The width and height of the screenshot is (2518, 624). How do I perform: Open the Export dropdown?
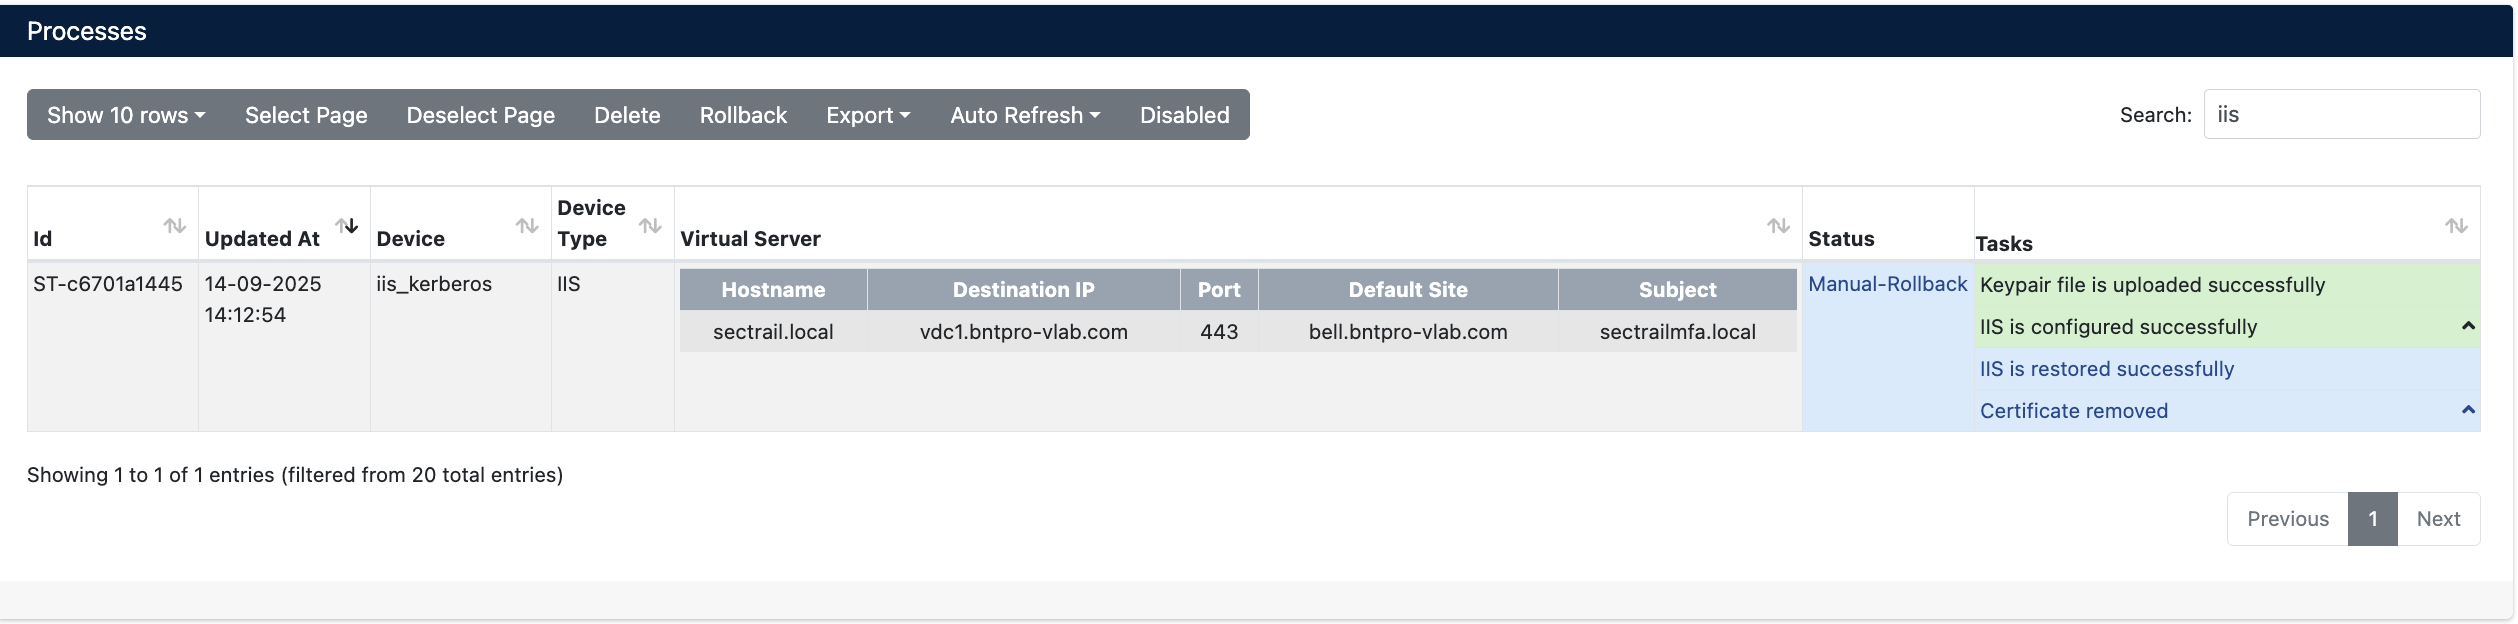pos(867,115)
